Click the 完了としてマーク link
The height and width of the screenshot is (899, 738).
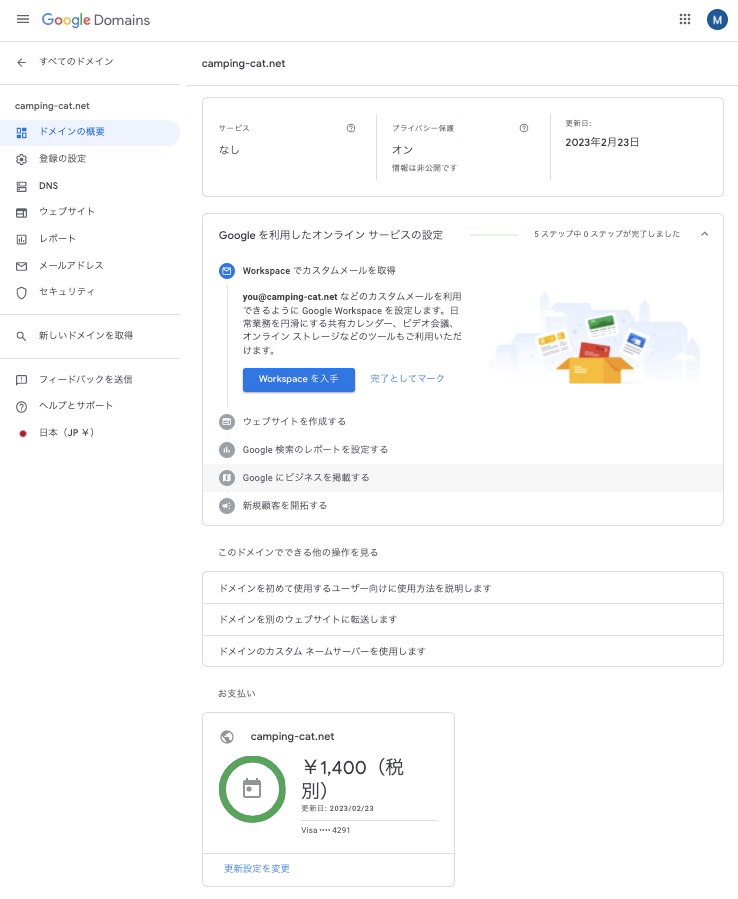point(407,378)
